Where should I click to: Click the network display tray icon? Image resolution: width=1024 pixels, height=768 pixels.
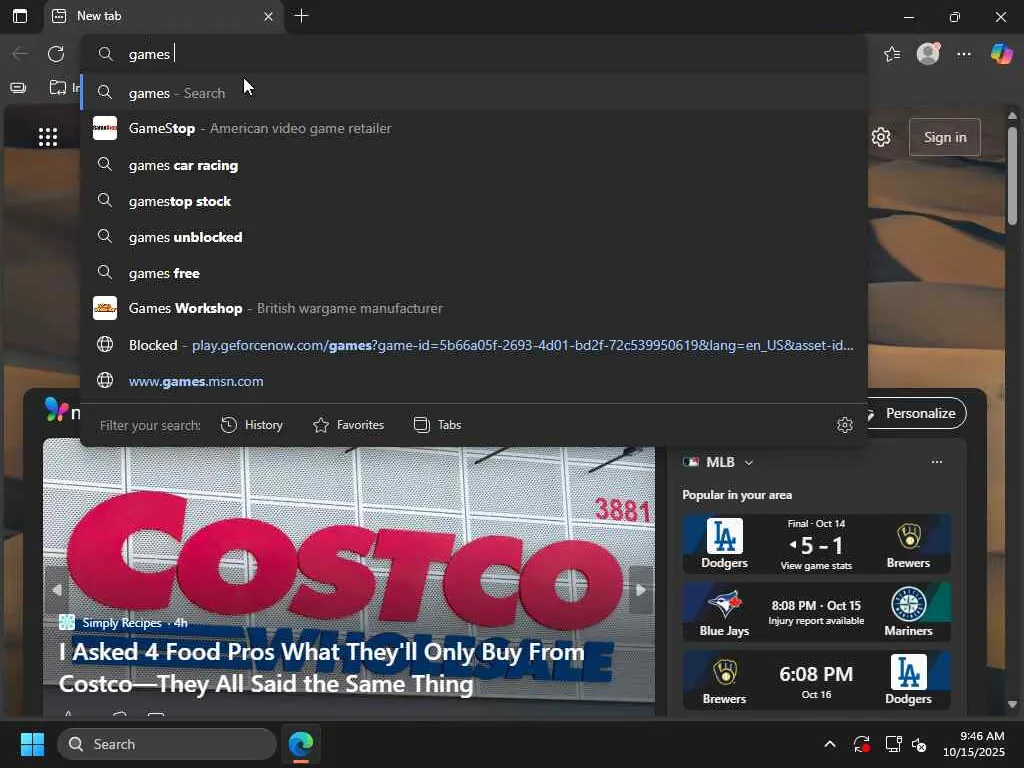893,744
